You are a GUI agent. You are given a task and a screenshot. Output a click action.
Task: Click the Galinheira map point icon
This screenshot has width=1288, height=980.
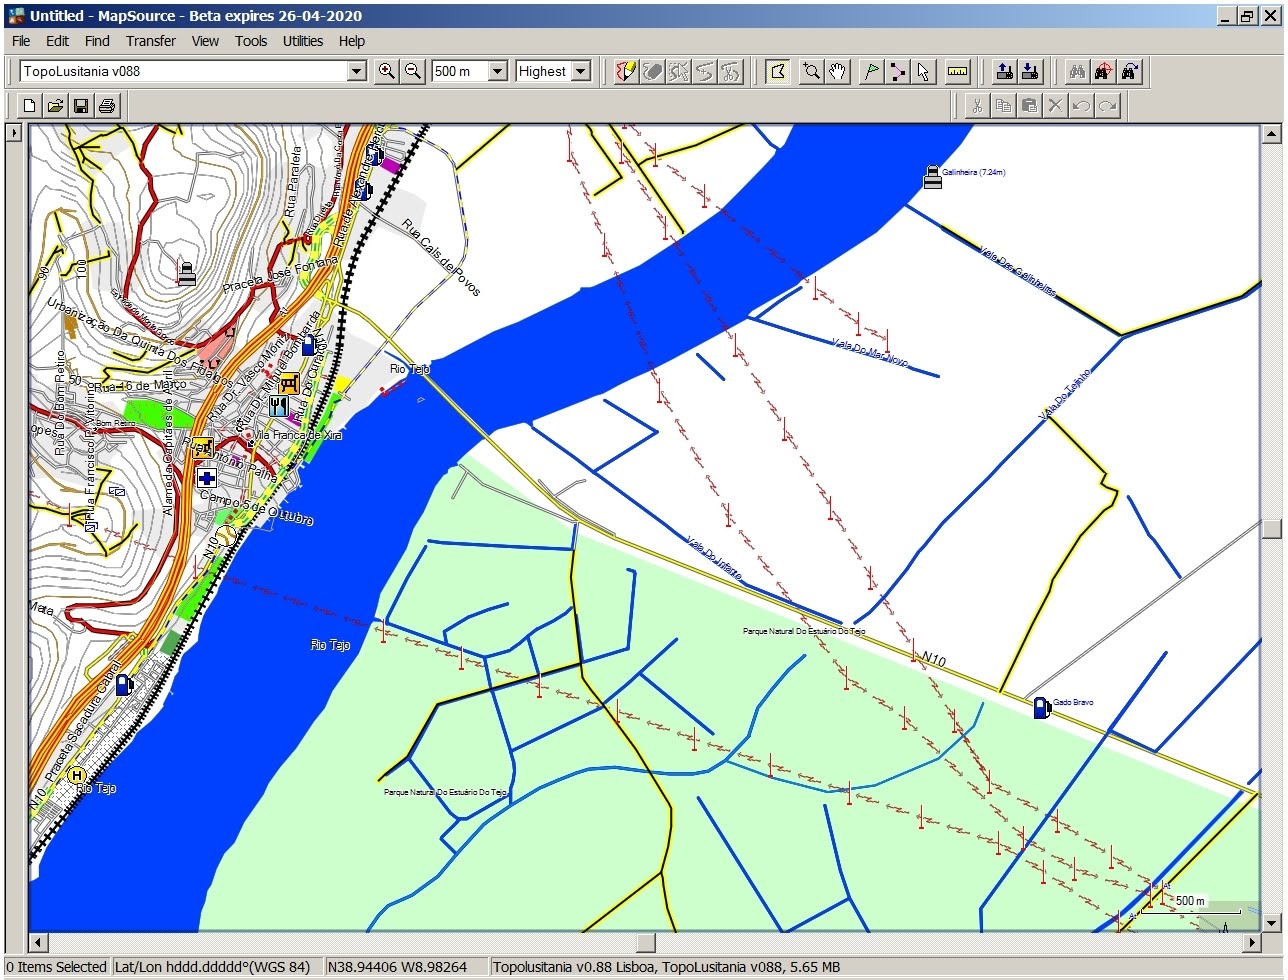point(932,177)
